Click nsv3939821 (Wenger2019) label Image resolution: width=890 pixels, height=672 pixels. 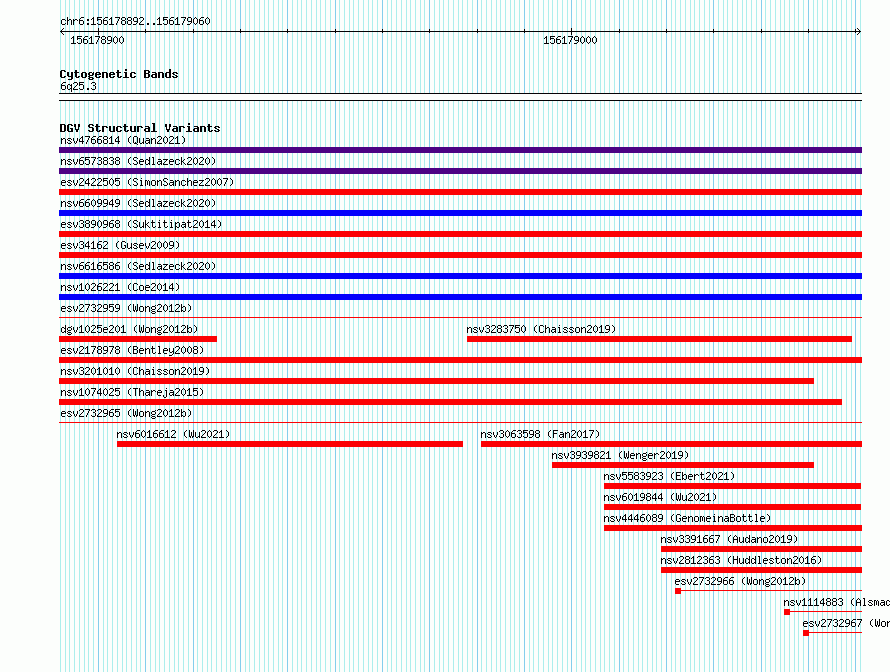point(620,455)
